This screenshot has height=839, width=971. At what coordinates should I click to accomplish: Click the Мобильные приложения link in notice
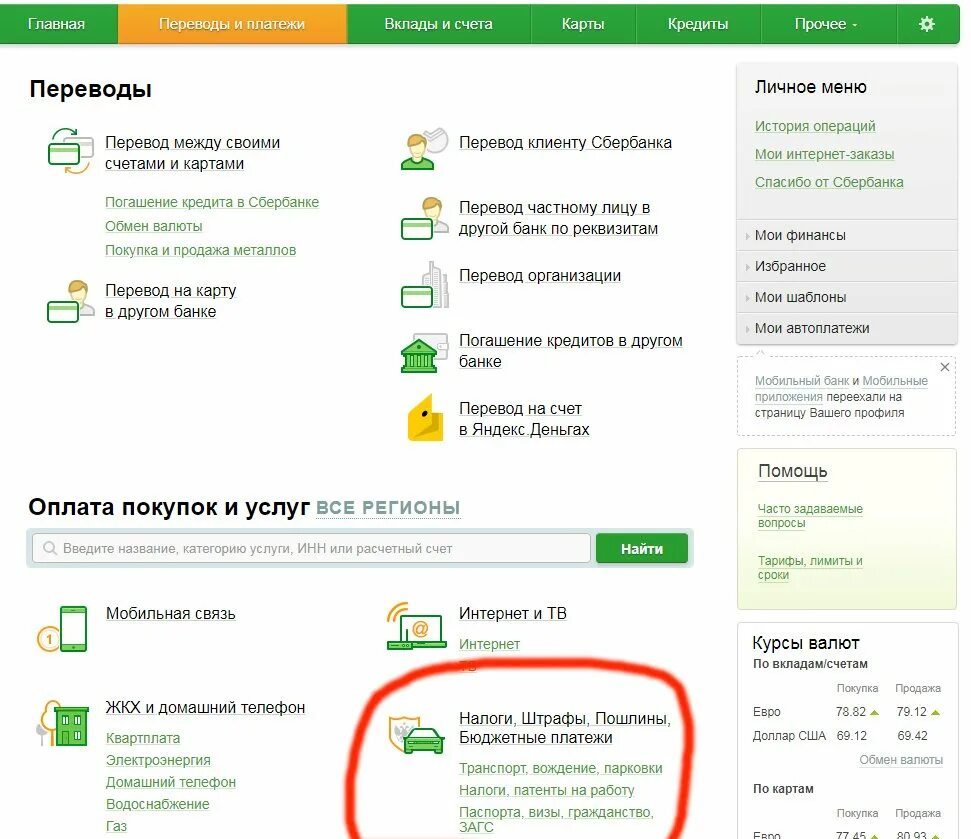click(841, 389)
